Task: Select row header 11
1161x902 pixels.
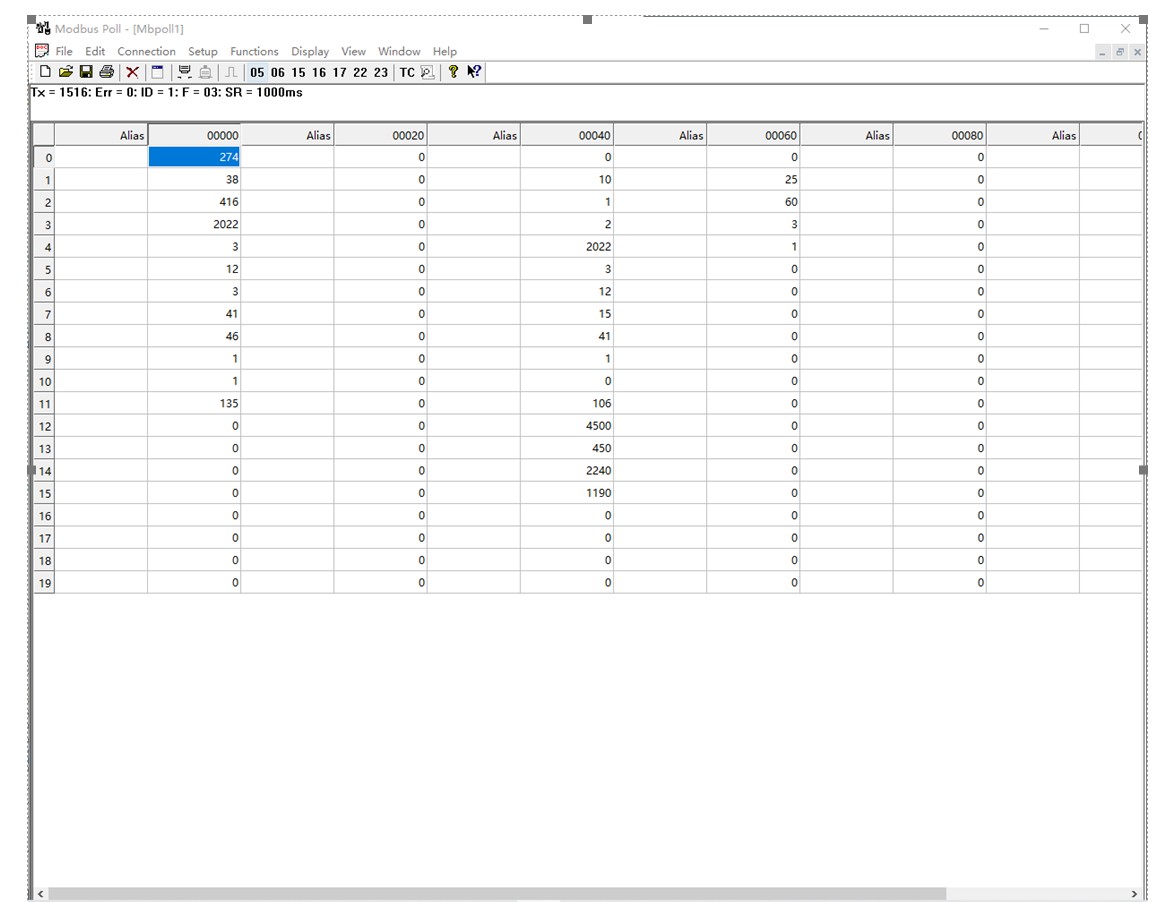Action: click(x=44, y=404)
